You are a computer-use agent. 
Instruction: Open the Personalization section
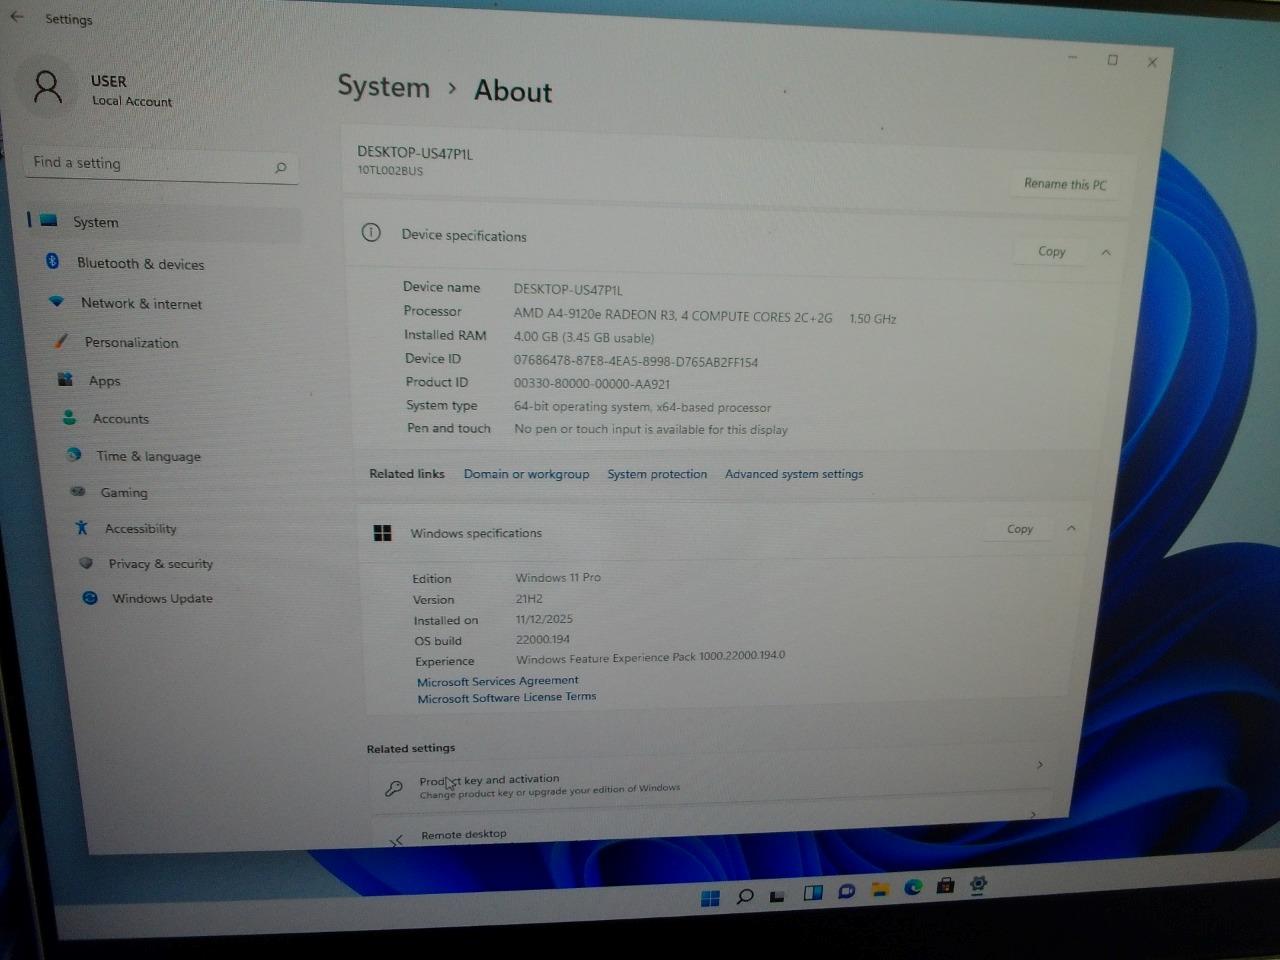point(131,343)
